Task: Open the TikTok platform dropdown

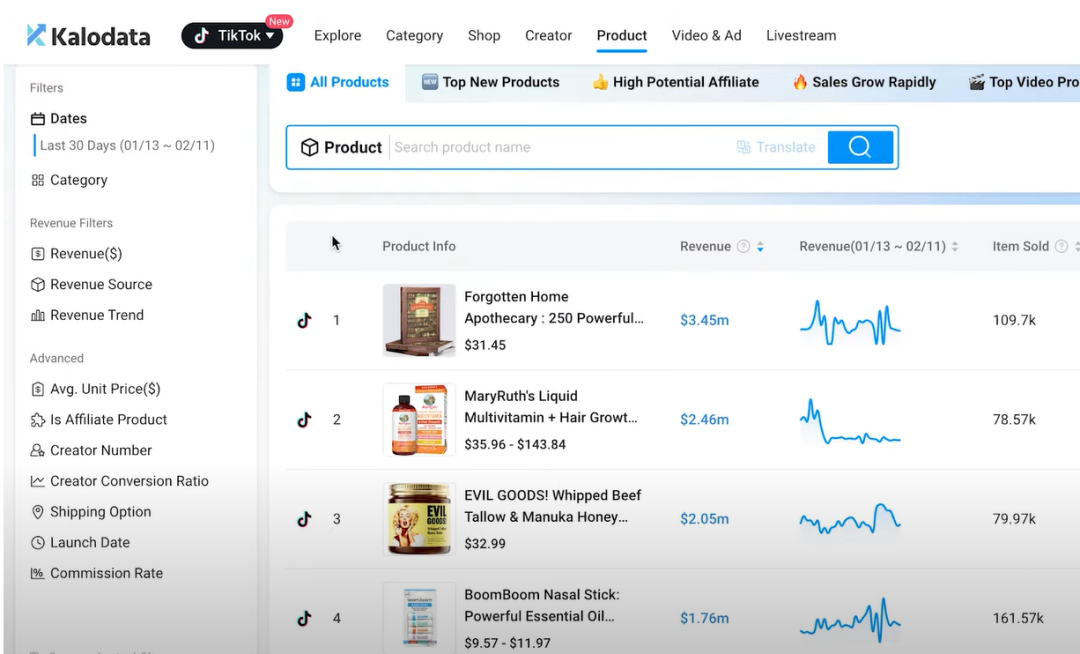Action: (x=232, y=36)
